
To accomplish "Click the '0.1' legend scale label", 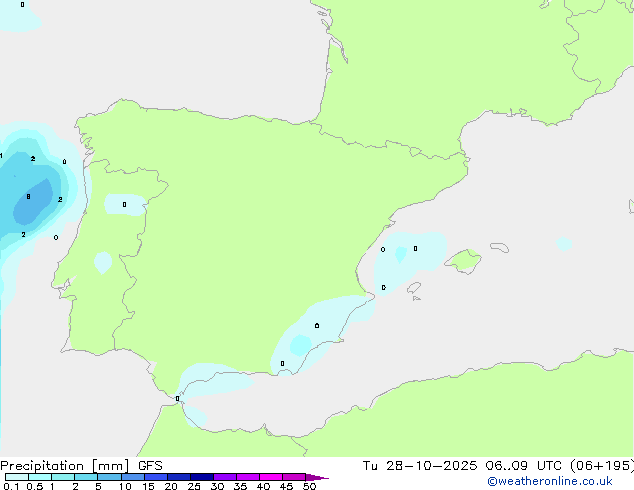I will [x=11, y=486].
